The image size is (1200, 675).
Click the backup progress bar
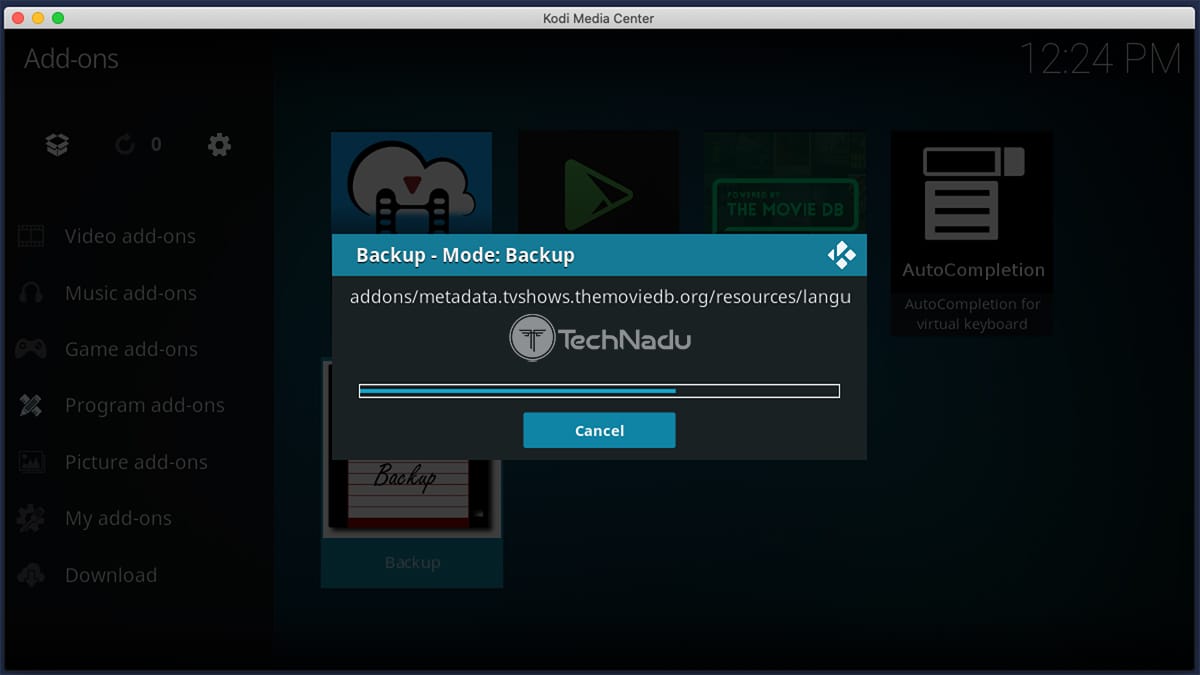coord(599,391)
